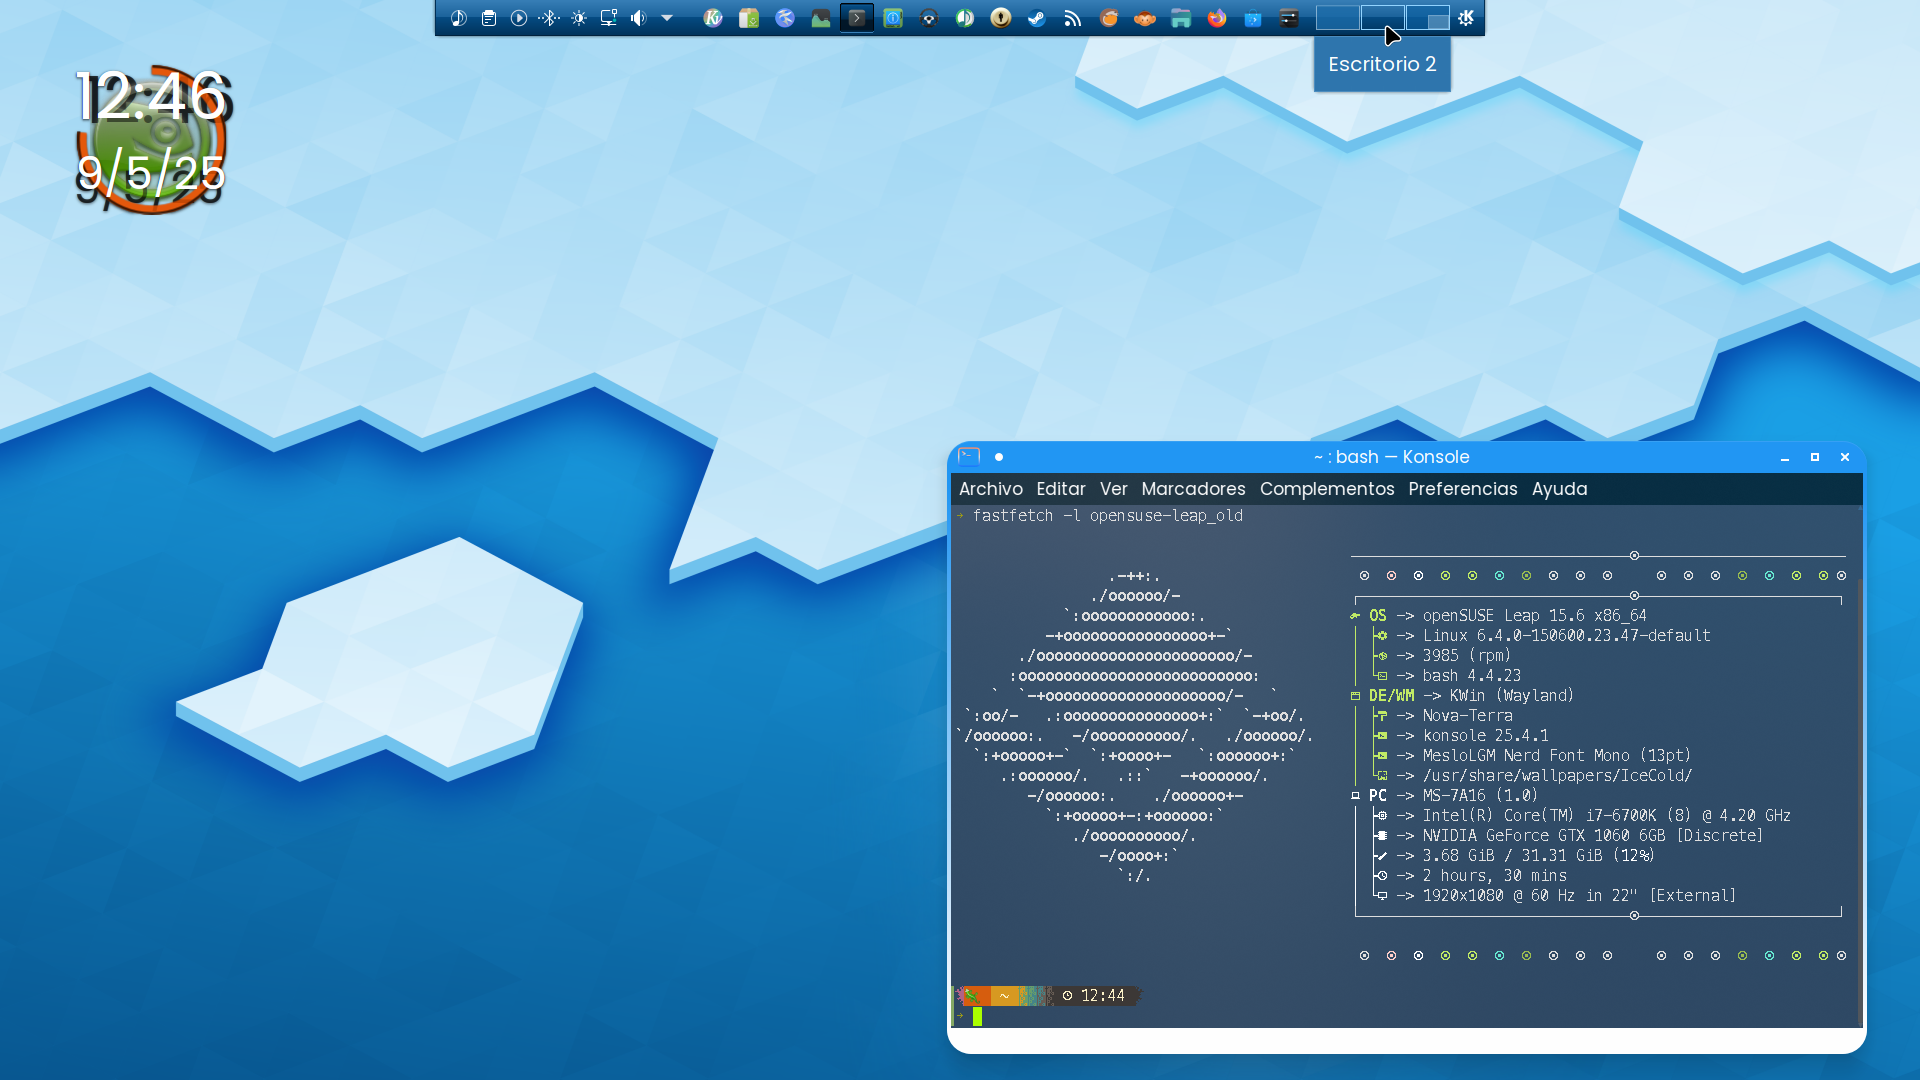This screenshot has width=1920, height=1080.
Task: Click the 'openSUSE Leap 15.6 x86_64' line
Action: pos(1534,616)
